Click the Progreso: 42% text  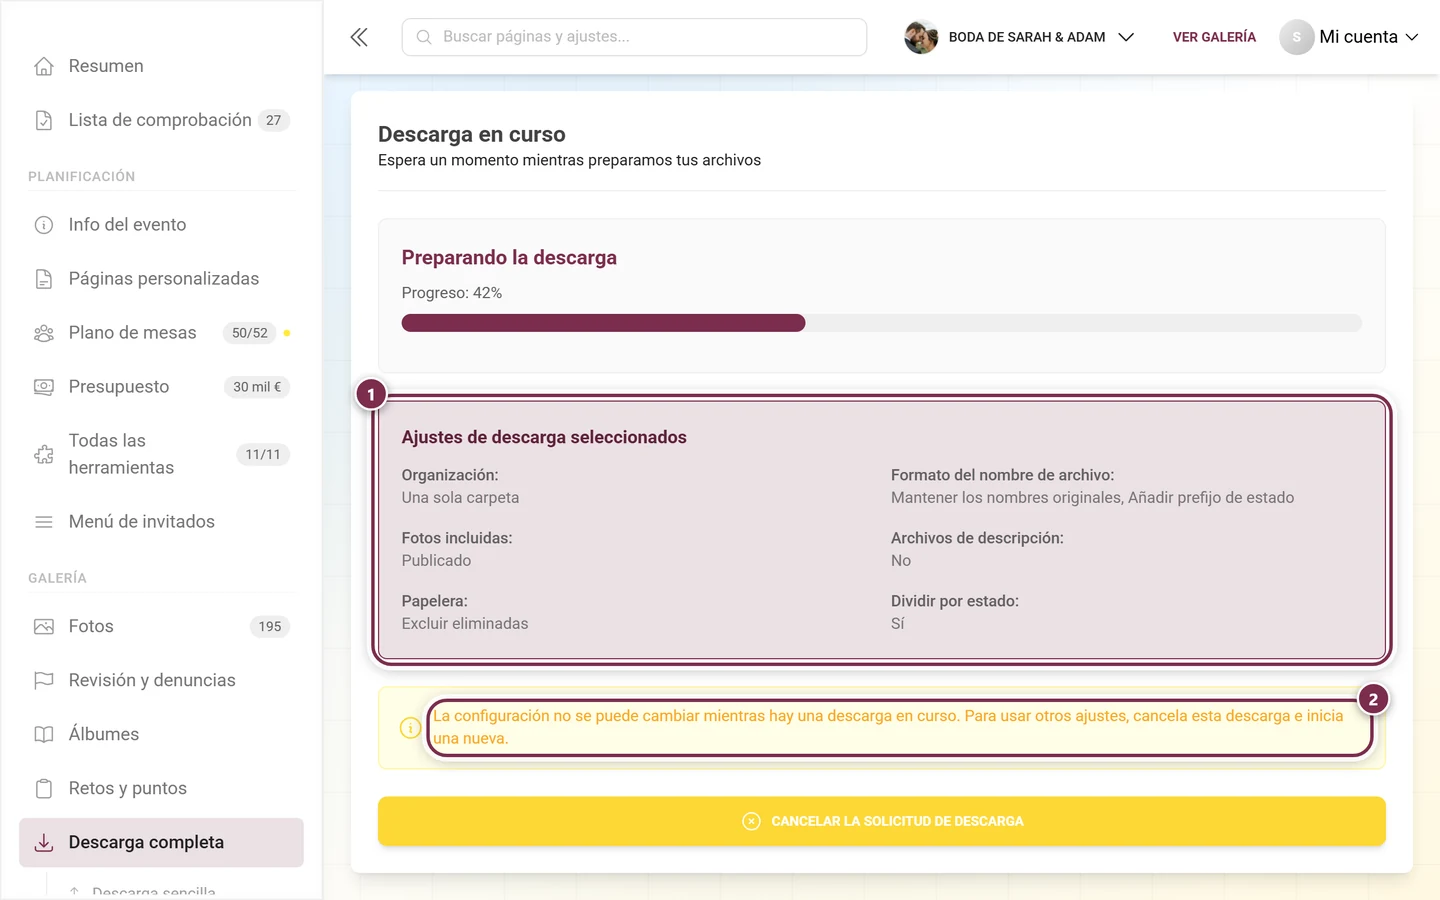pyautogui.click(x=452, y=293)
